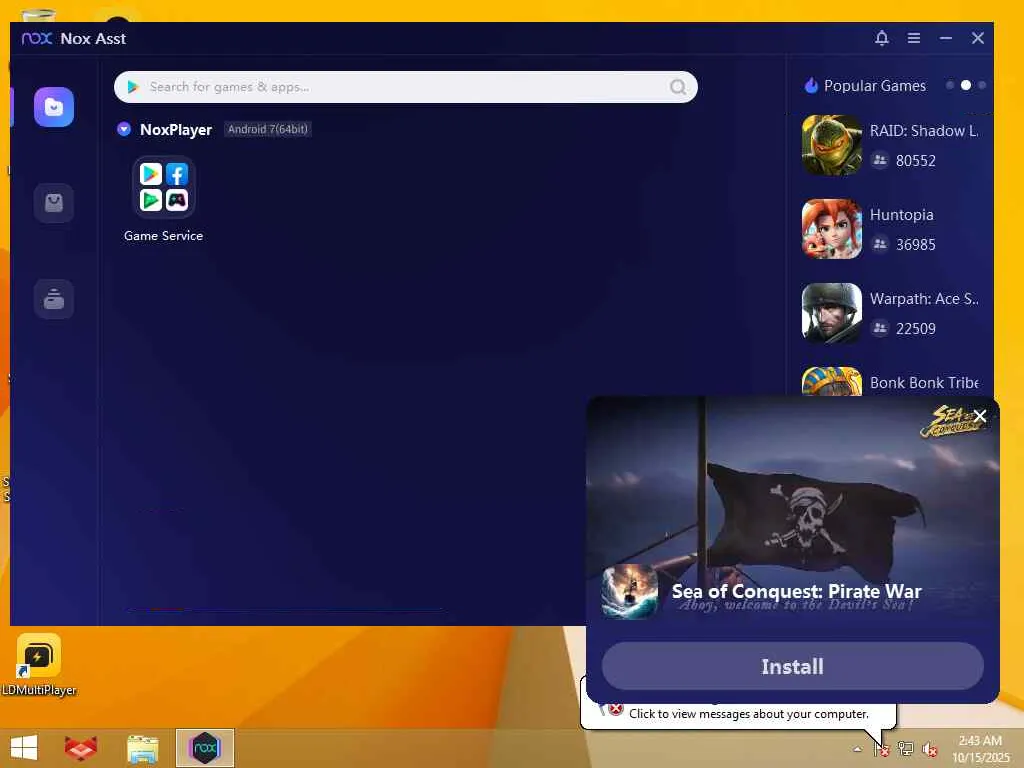The width and height of the screenshot is (1024, 768).
Task: Click the message about your computer balloon
Action: pyautogui.click(x=748, y=714)
